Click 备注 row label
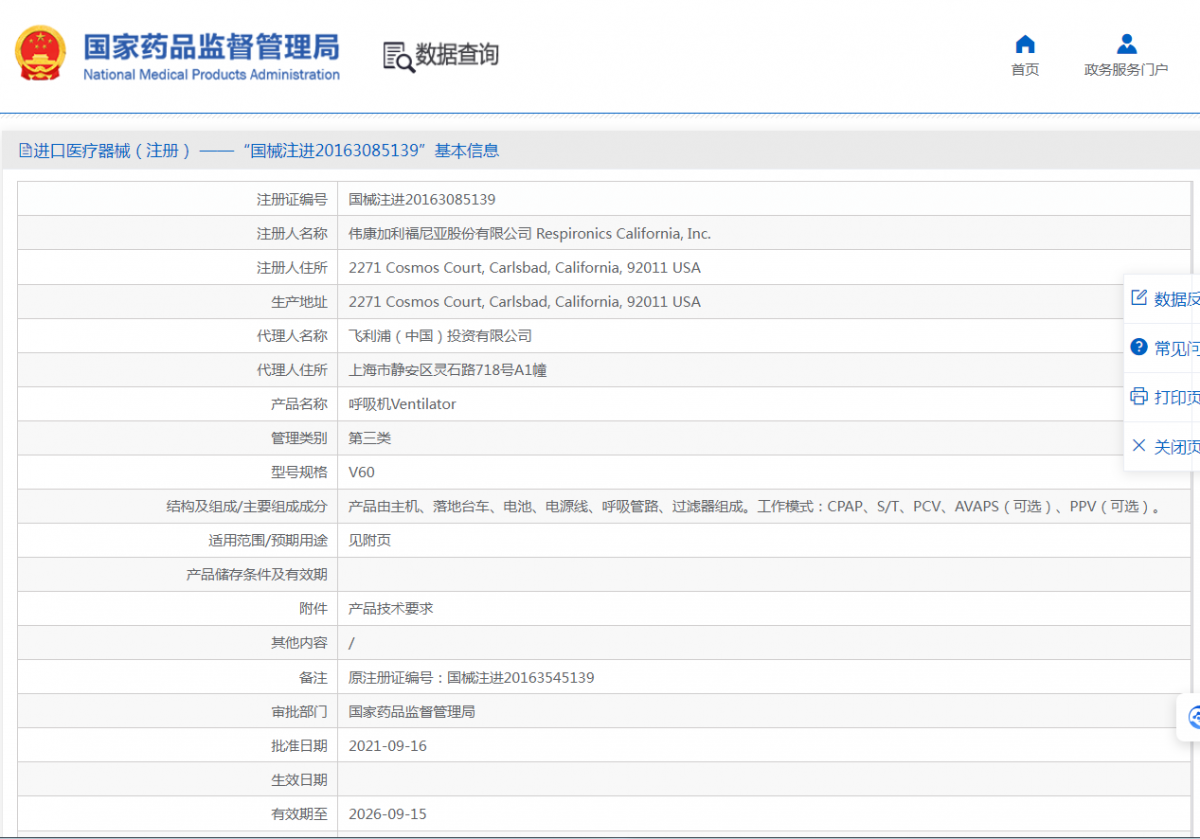Image resolution: width=1200 pixels, height=839 pixels. [313, 678]
